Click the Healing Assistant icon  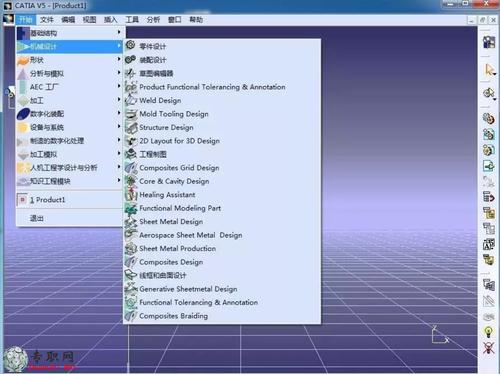(x=131, y=194)
